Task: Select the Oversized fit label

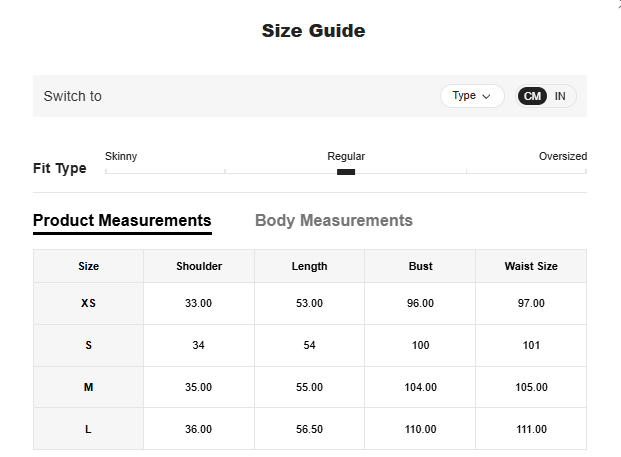Action: (562, 156)
